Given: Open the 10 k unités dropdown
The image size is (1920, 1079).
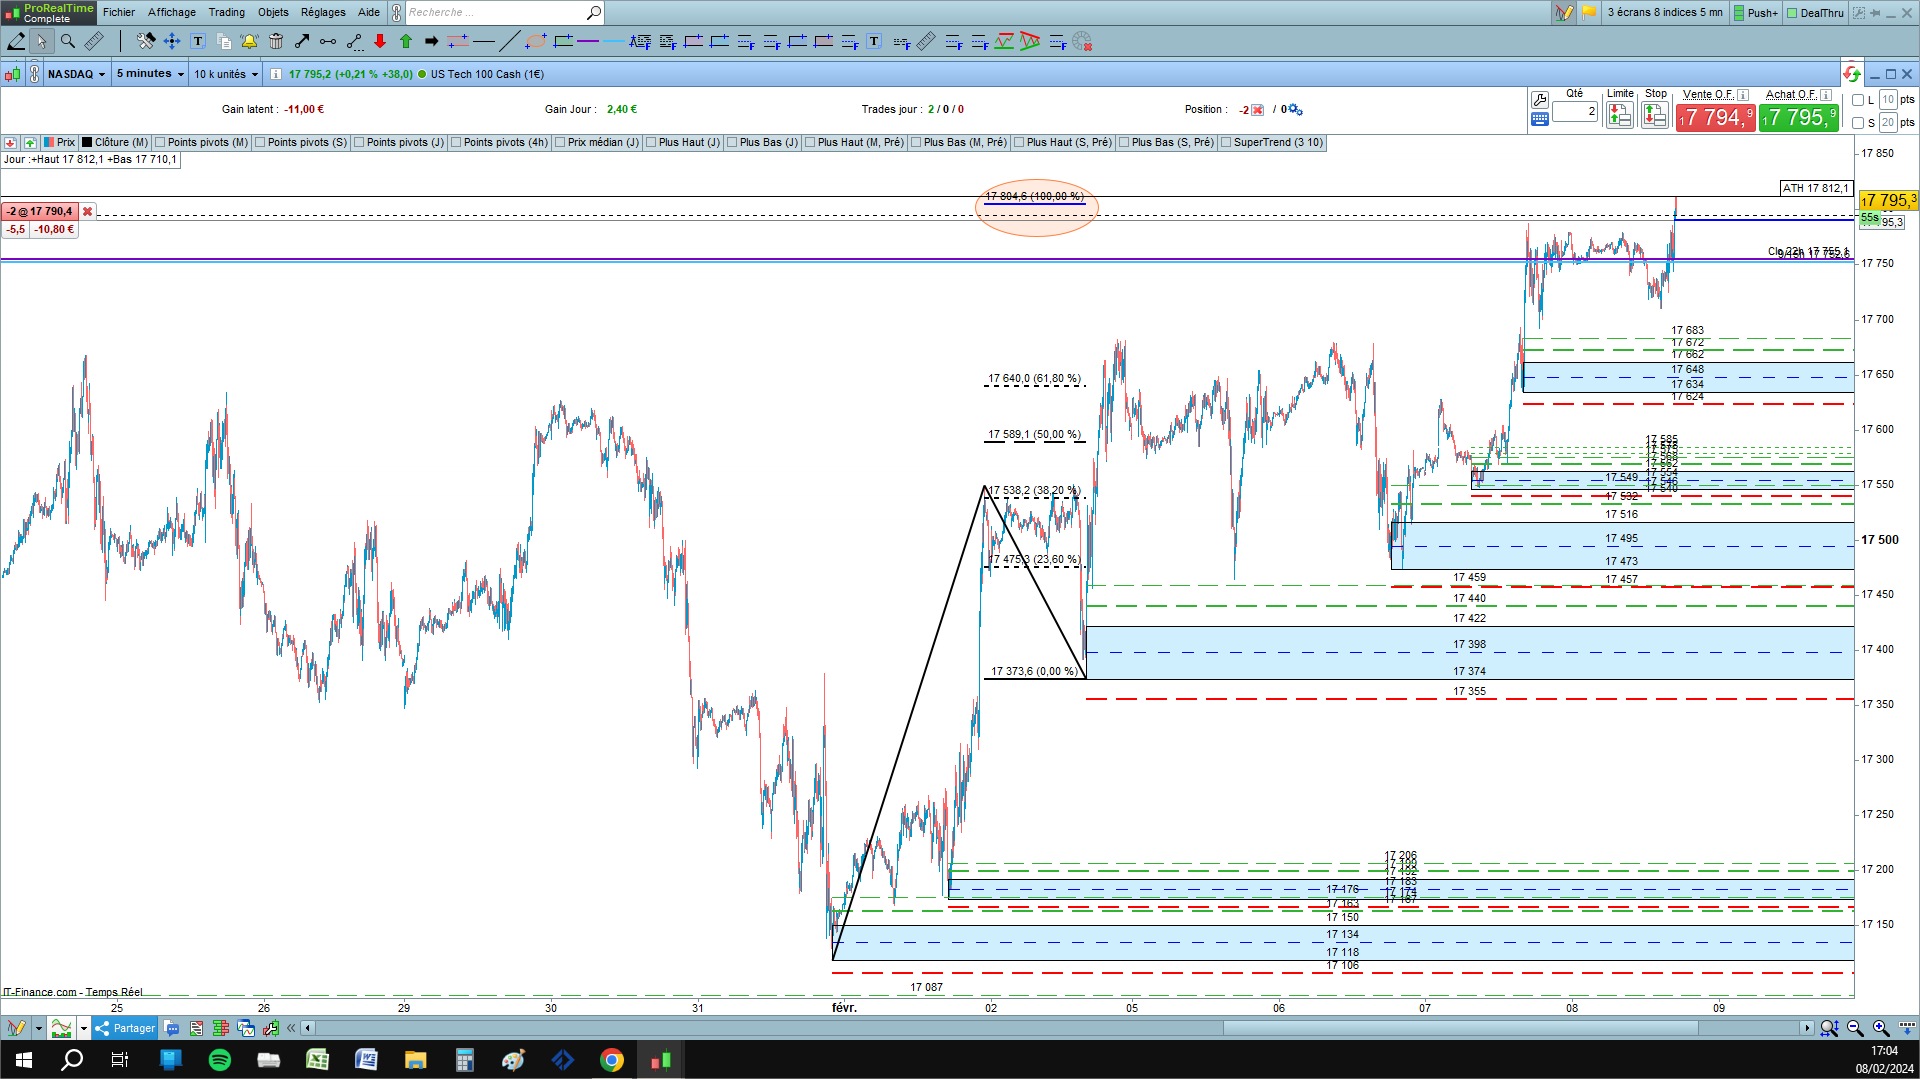Looking at the screenshot, I should coord(226,74).
